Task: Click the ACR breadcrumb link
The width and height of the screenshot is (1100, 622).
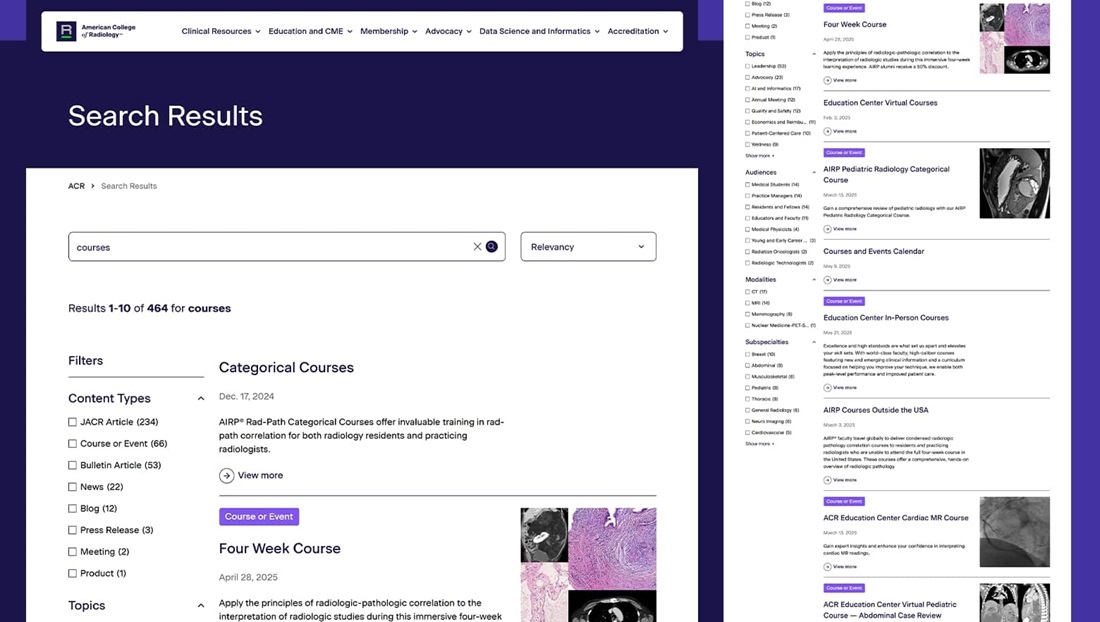Action: point(76,185)
